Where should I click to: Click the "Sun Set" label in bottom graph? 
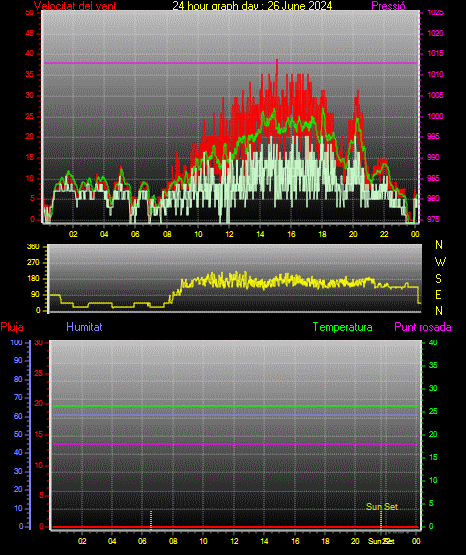382,507
